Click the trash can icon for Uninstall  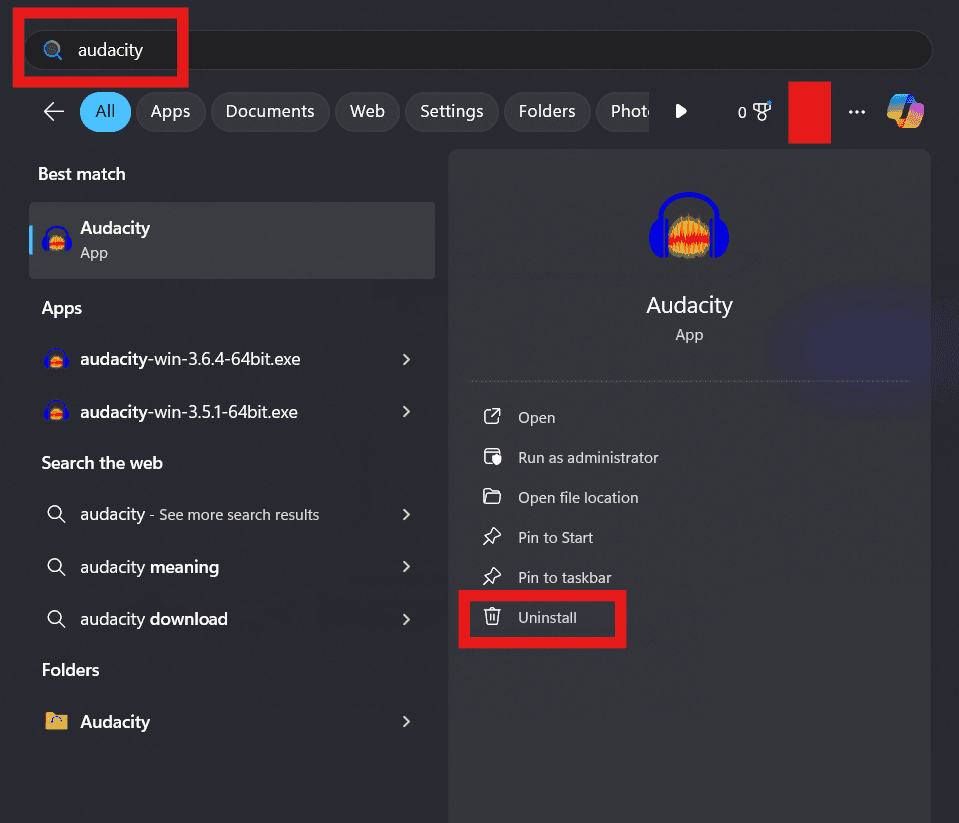point(492,616)
